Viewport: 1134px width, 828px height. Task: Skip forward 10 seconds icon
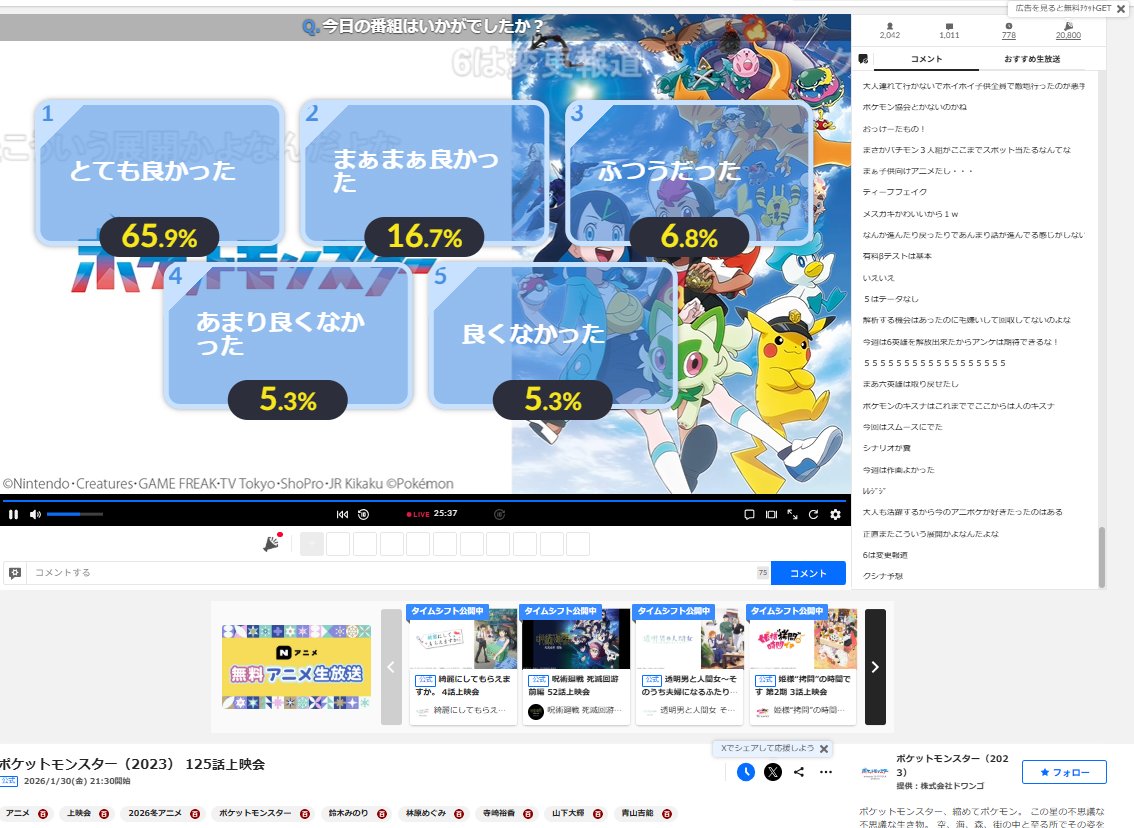[x=499, y=514]
